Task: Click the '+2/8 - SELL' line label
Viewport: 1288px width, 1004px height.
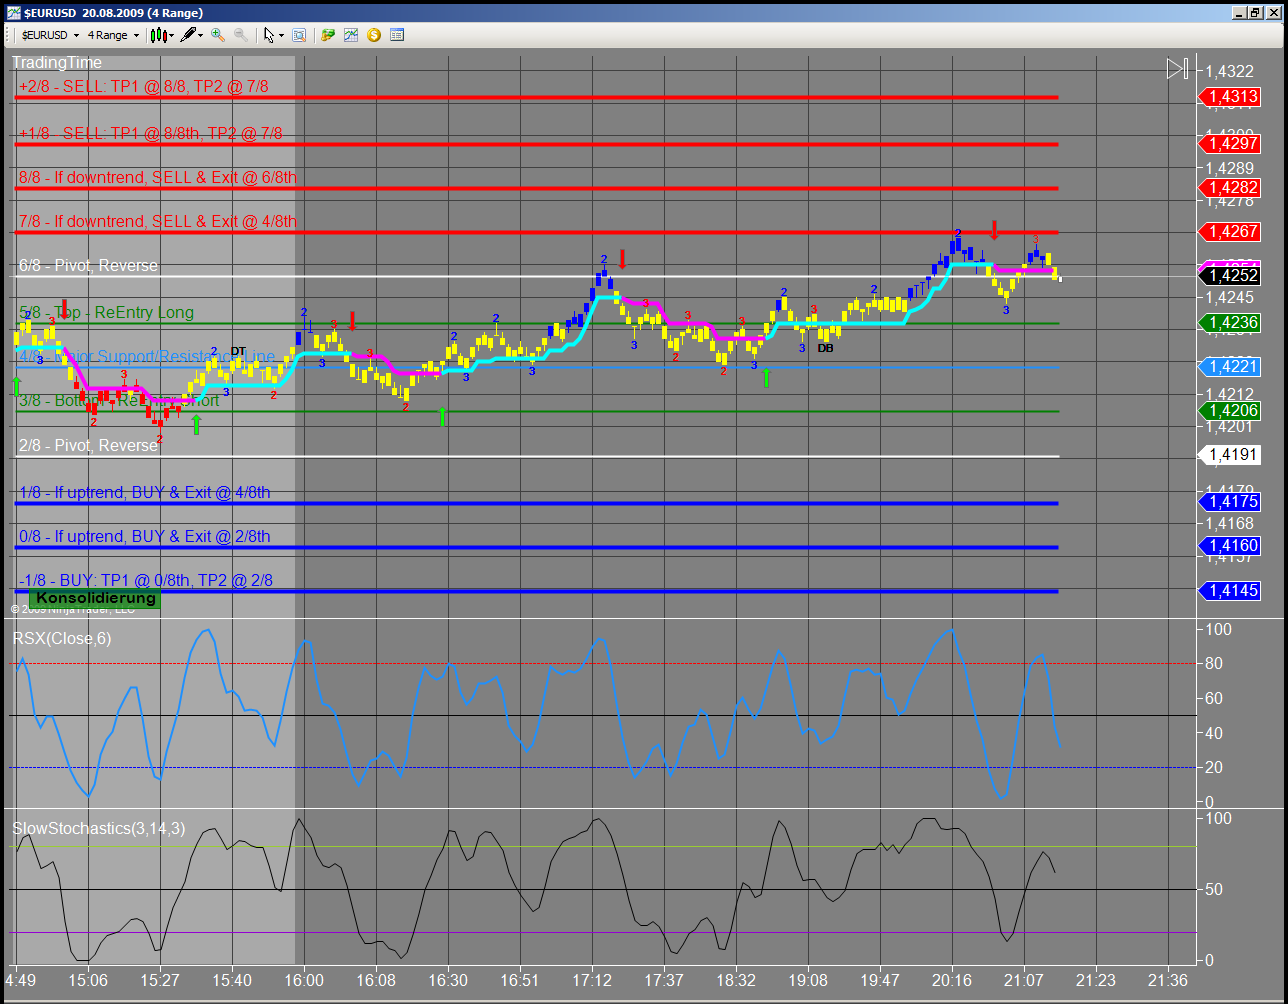Action: [143, 86]
